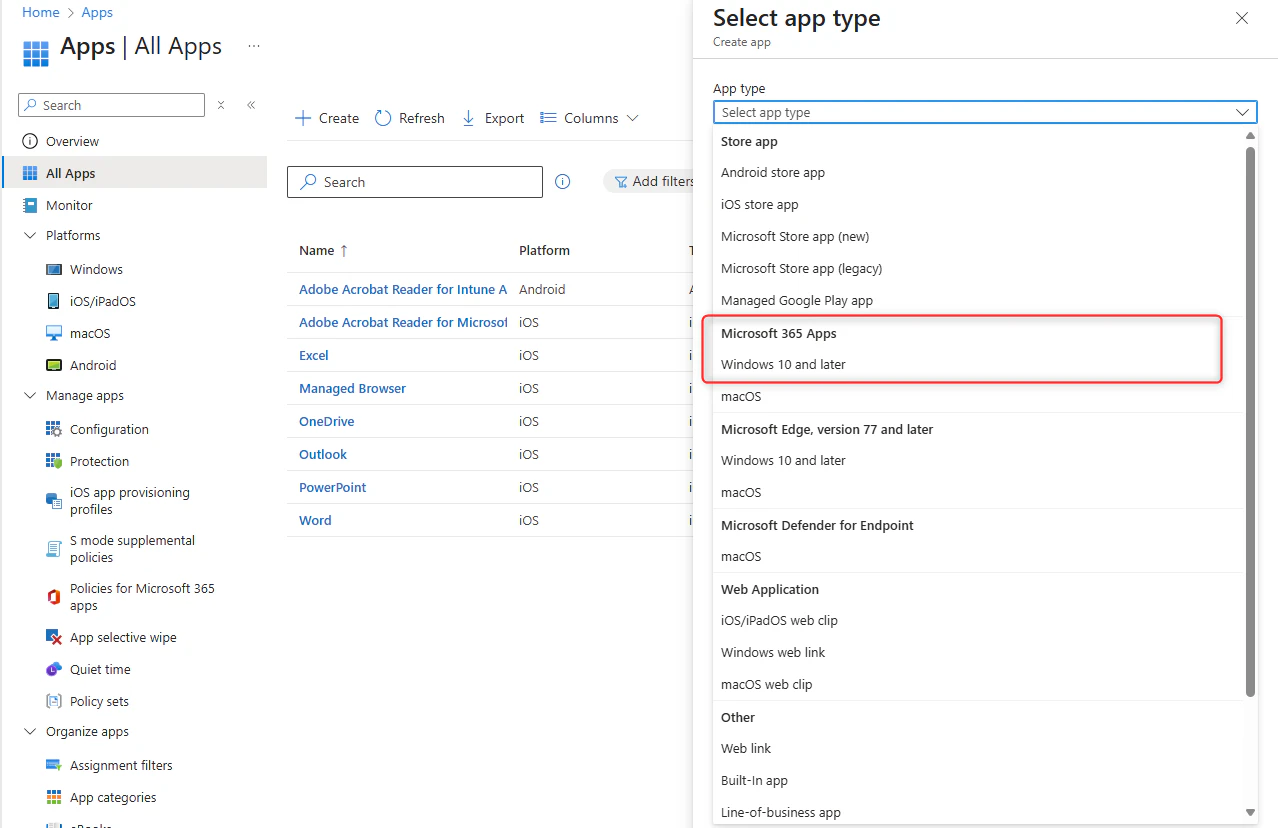Click the App categories icon
Viewport: 1278px width, 828px height.
[x=54, y=797]
